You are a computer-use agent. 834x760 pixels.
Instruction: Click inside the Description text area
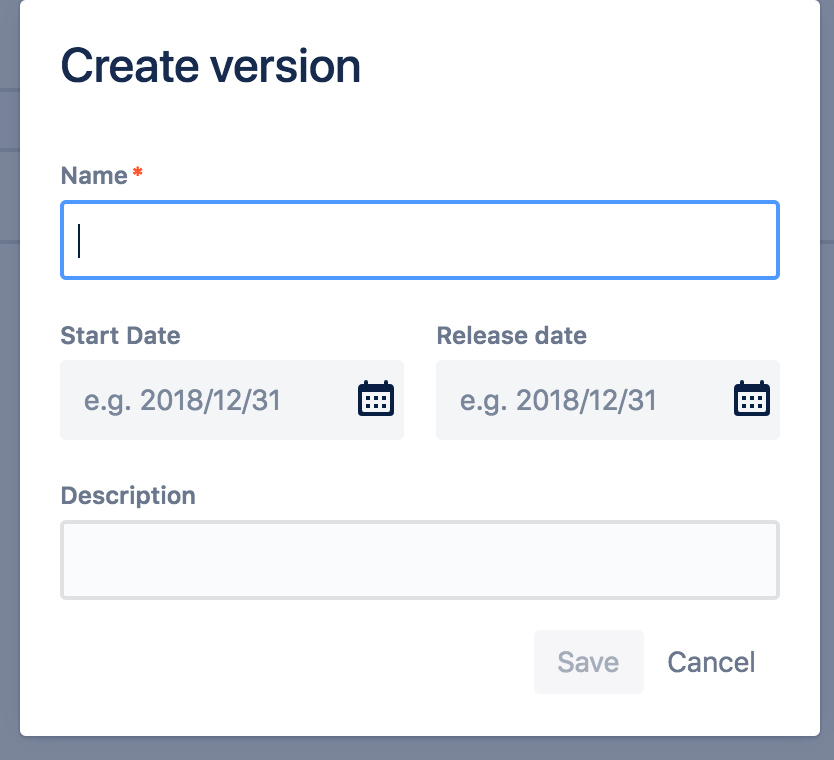[420, 558]
